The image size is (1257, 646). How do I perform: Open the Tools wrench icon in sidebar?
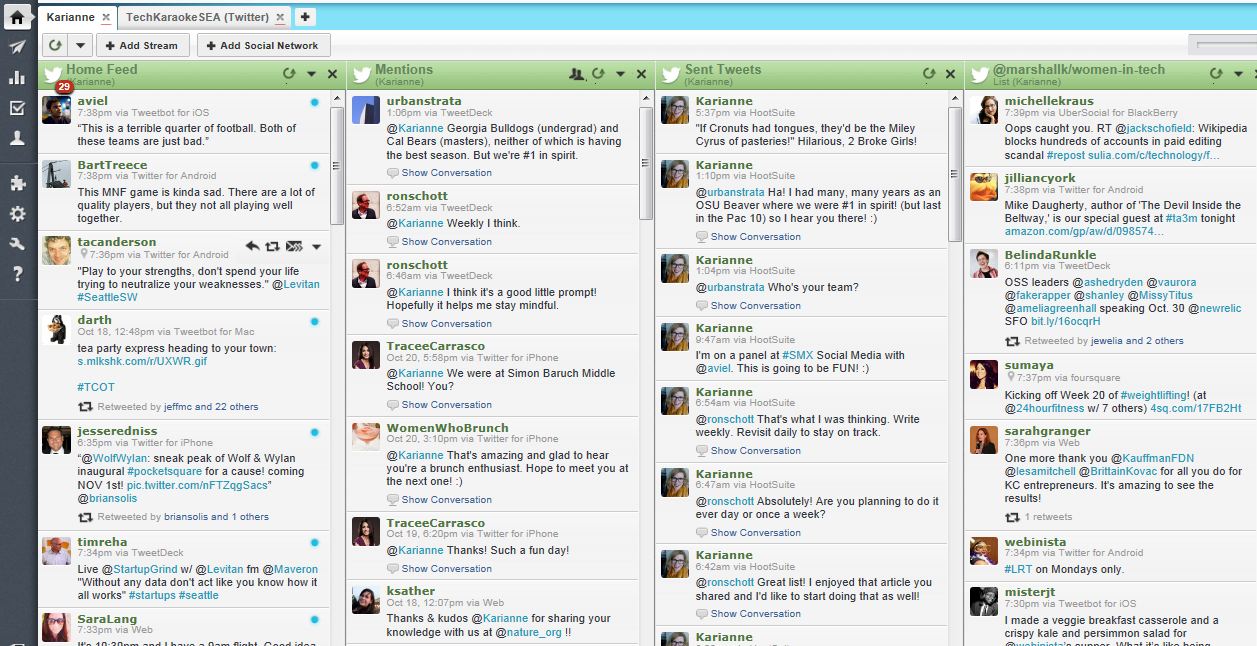[x=17, y=244]
